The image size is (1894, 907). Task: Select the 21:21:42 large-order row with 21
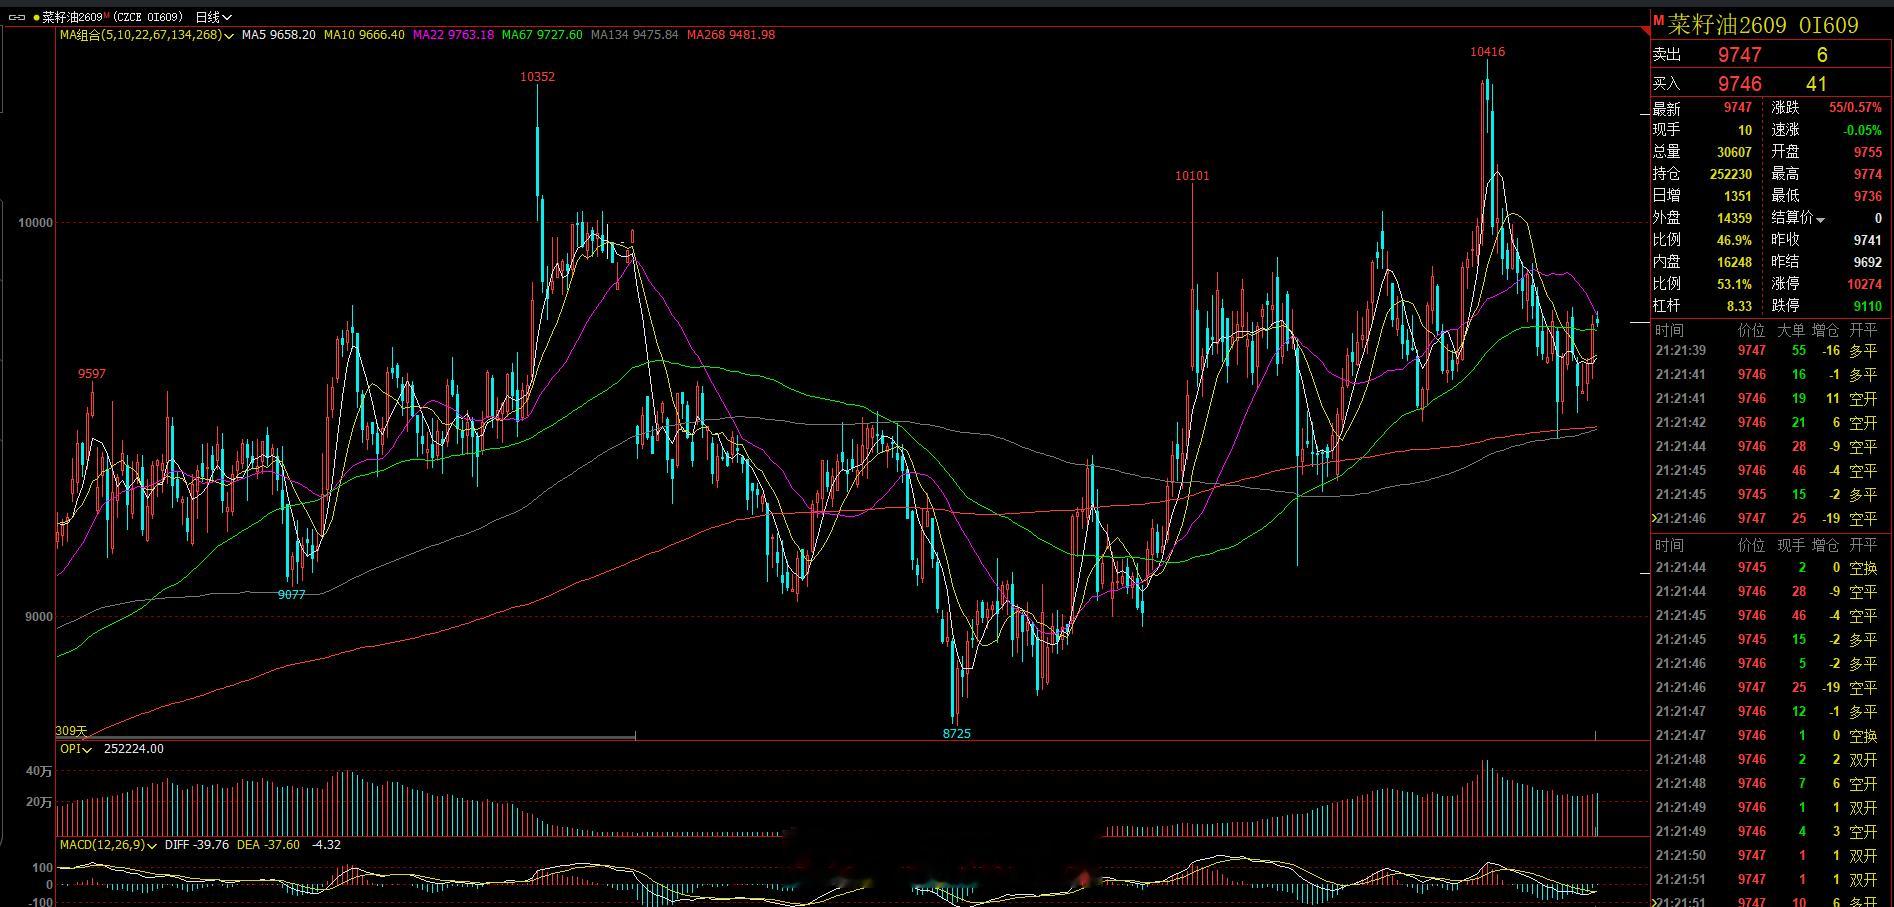[x=1768, y=423]
